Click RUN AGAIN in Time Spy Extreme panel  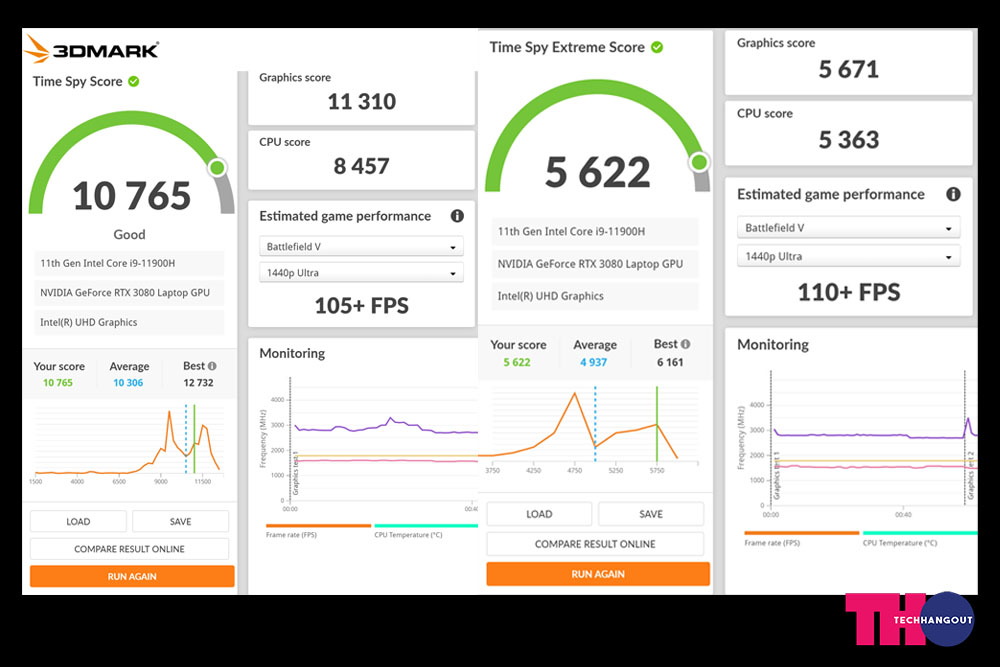(598, 574)
